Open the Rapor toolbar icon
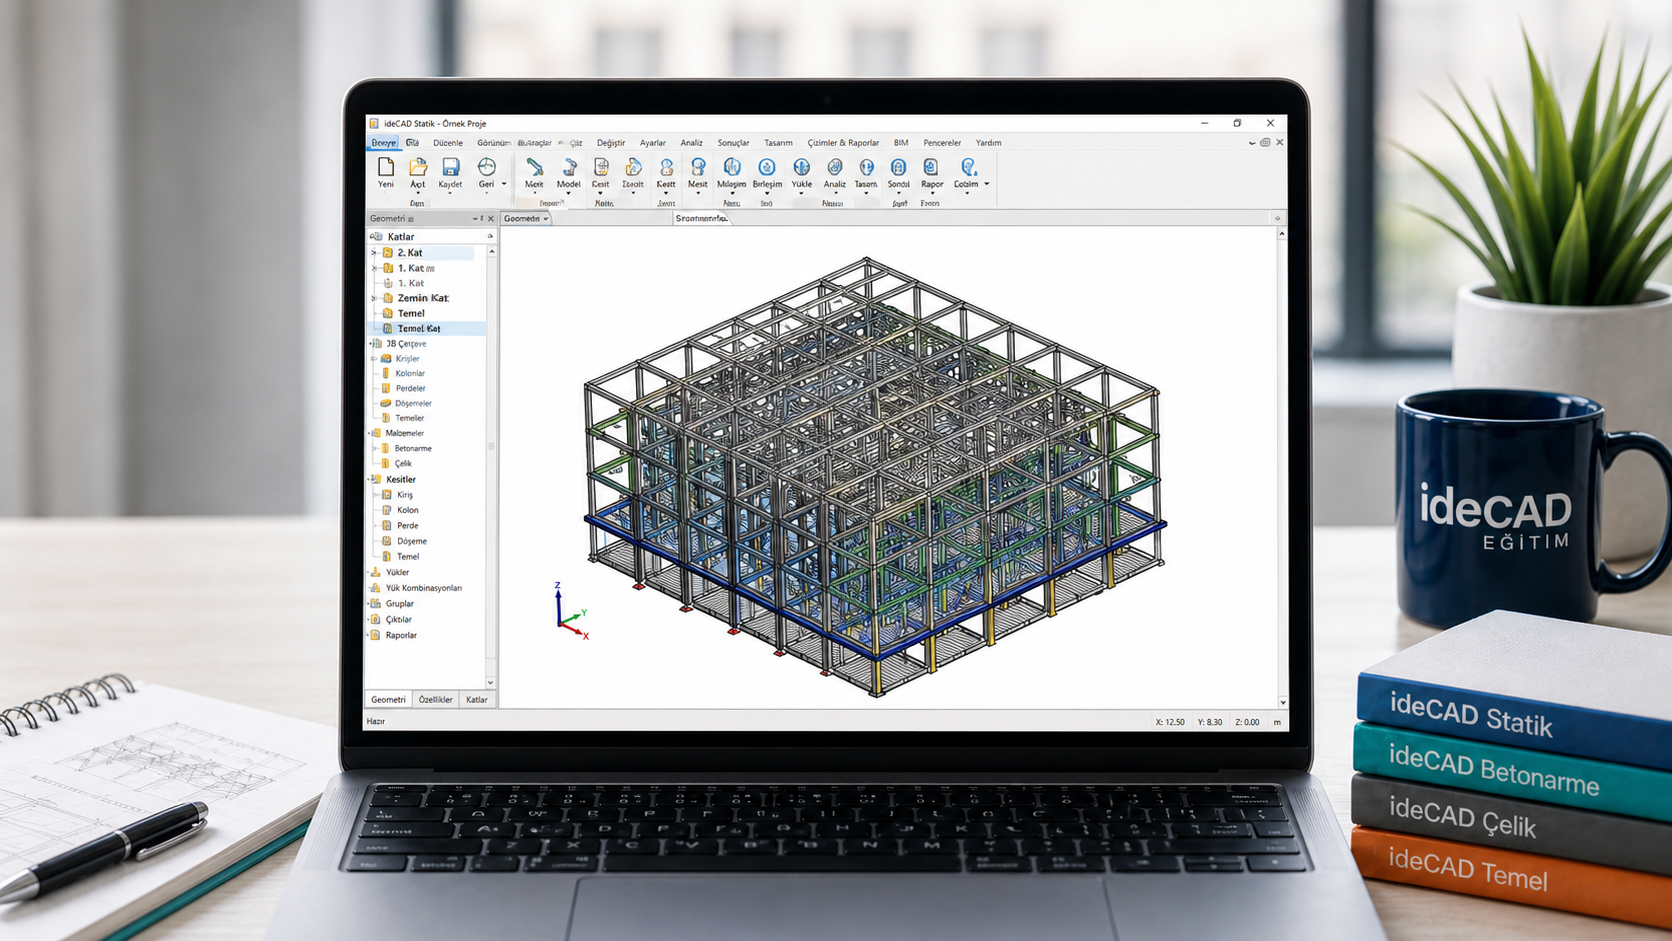1672x941 pixels. (931, 167)
